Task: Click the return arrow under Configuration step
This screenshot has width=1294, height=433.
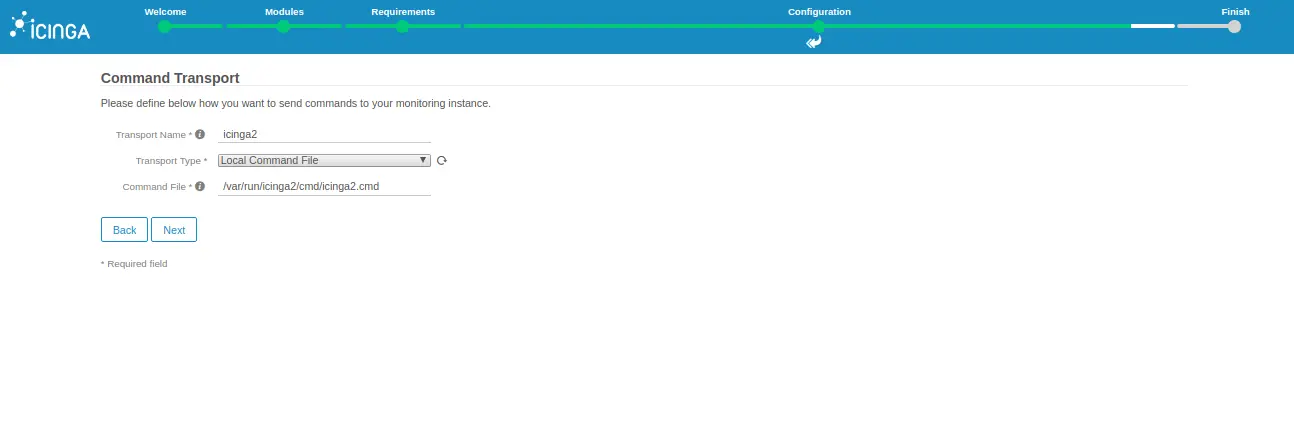Action: coord(815,42)
